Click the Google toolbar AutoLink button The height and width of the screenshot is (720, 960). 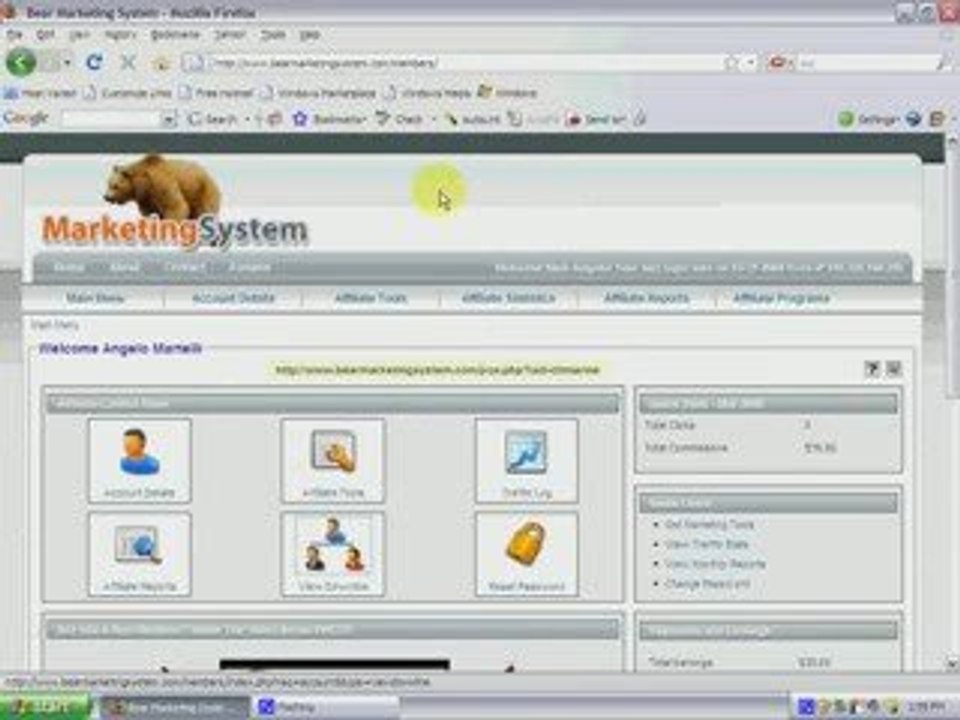(472, 119)
